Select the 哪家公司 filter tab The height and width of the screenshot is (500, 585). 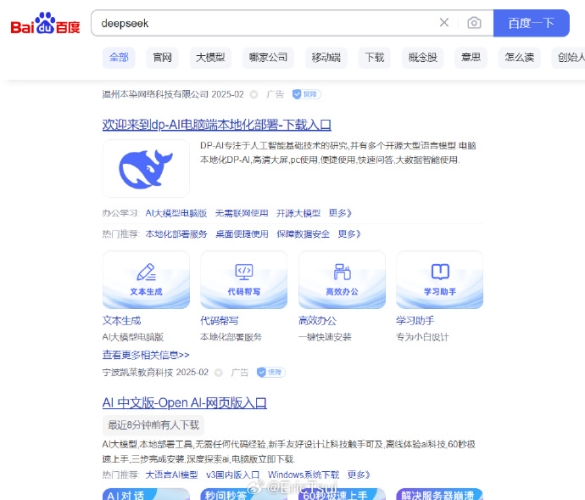click(x=268, y=57)
